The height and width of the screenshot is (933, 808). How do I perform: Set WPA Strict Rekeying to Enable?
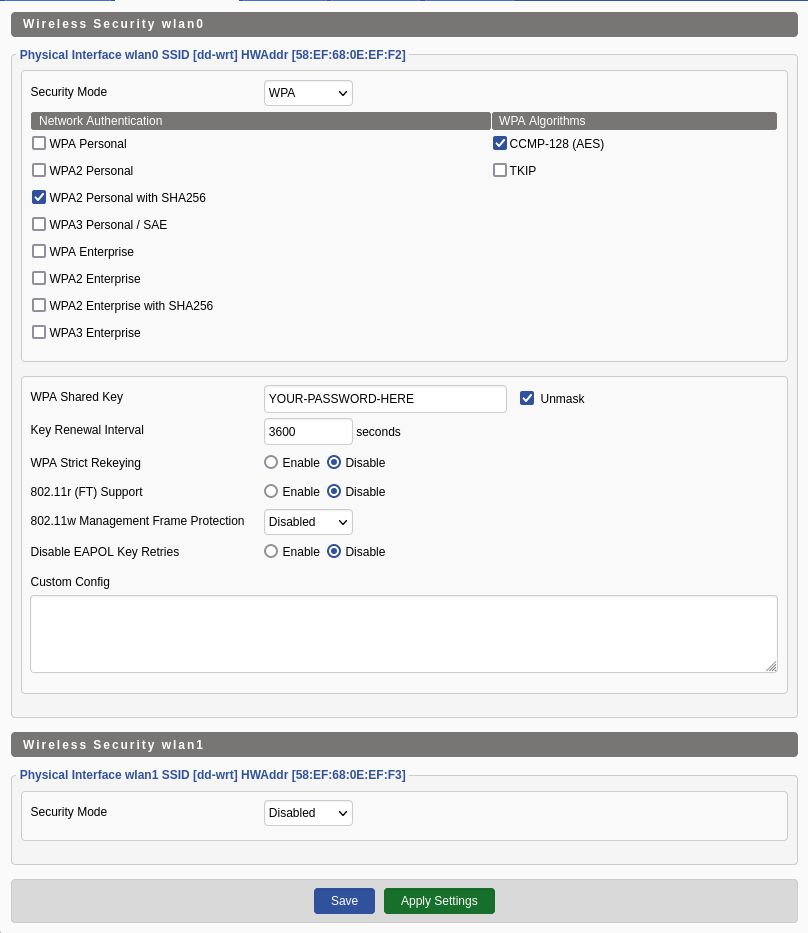tap(271, 462)
